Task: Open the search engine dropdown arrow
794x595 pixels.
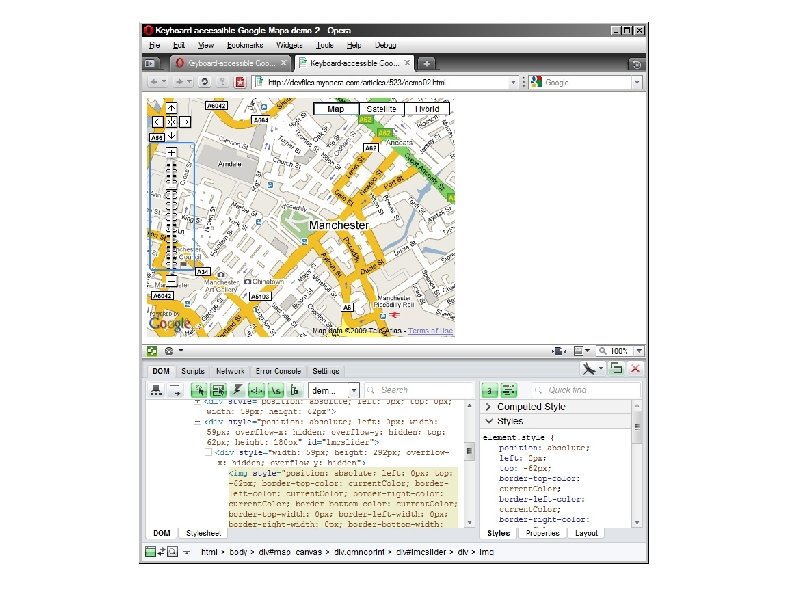Action: pyautogui.click(x=637, y=82)
